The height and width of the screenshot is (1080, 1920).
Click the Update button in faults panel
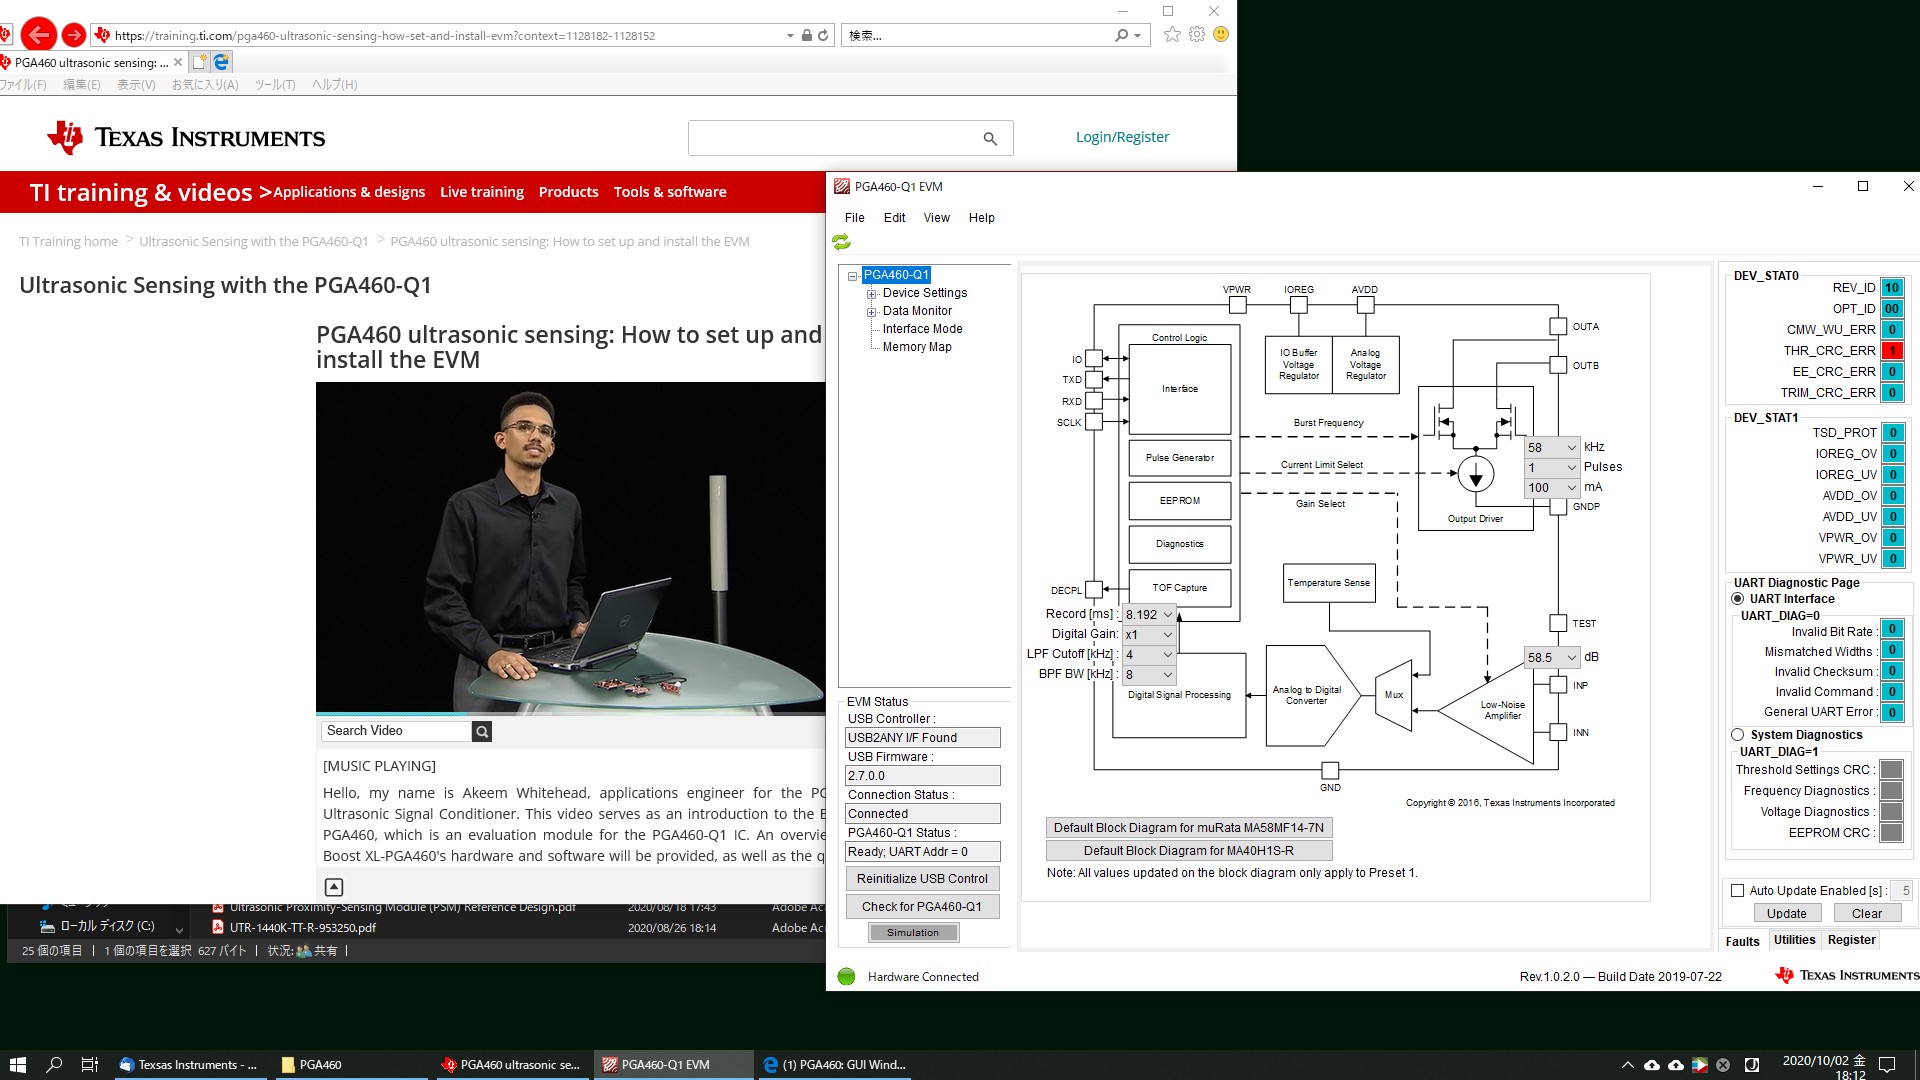click(1786, 914)
